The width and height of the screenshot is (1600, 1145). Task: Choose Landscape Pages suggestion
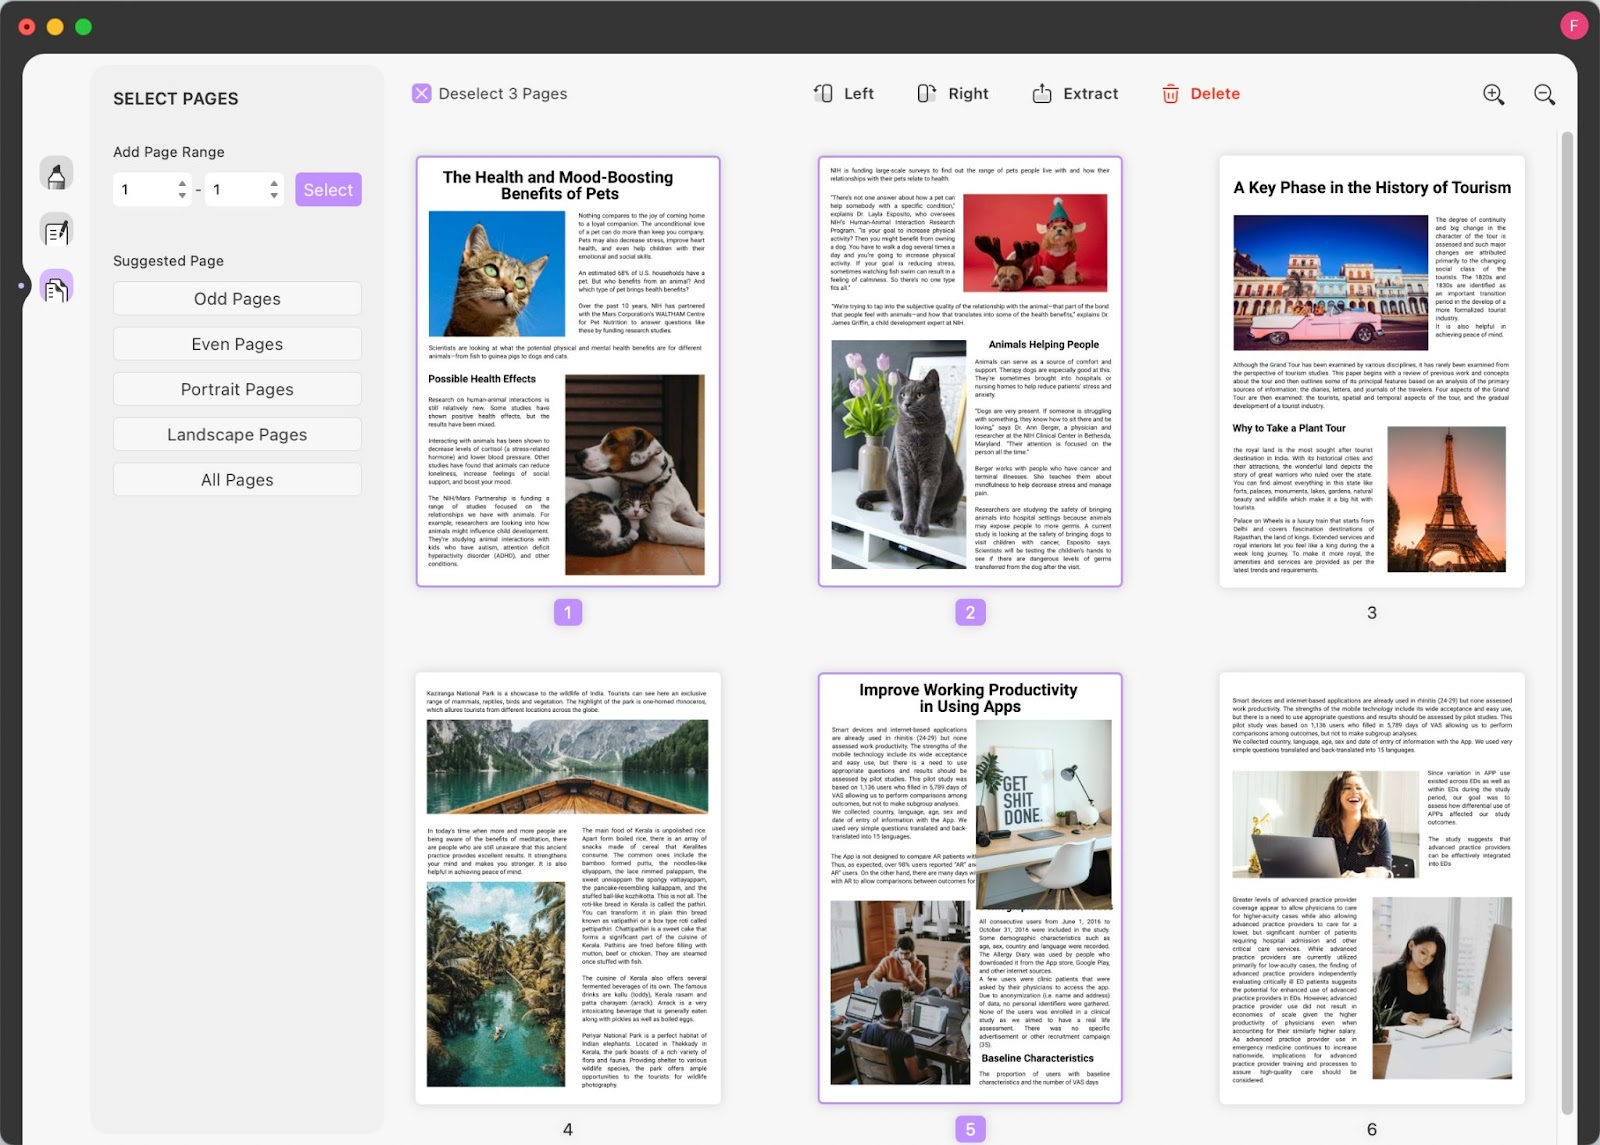(237, 435)
